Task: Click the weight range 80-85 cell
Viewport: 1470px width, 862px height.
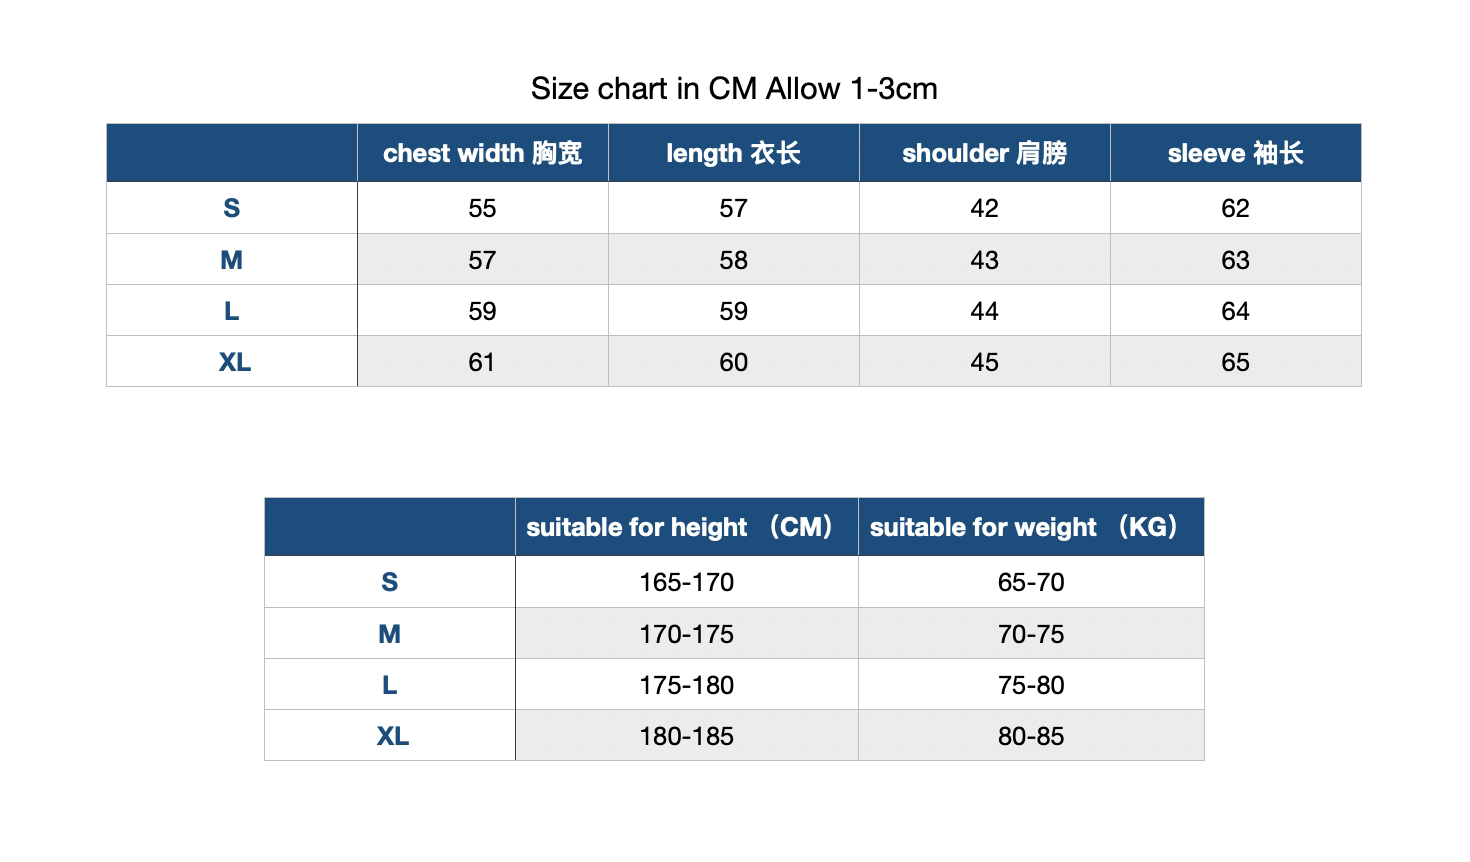Action: tap(1030, 736)
